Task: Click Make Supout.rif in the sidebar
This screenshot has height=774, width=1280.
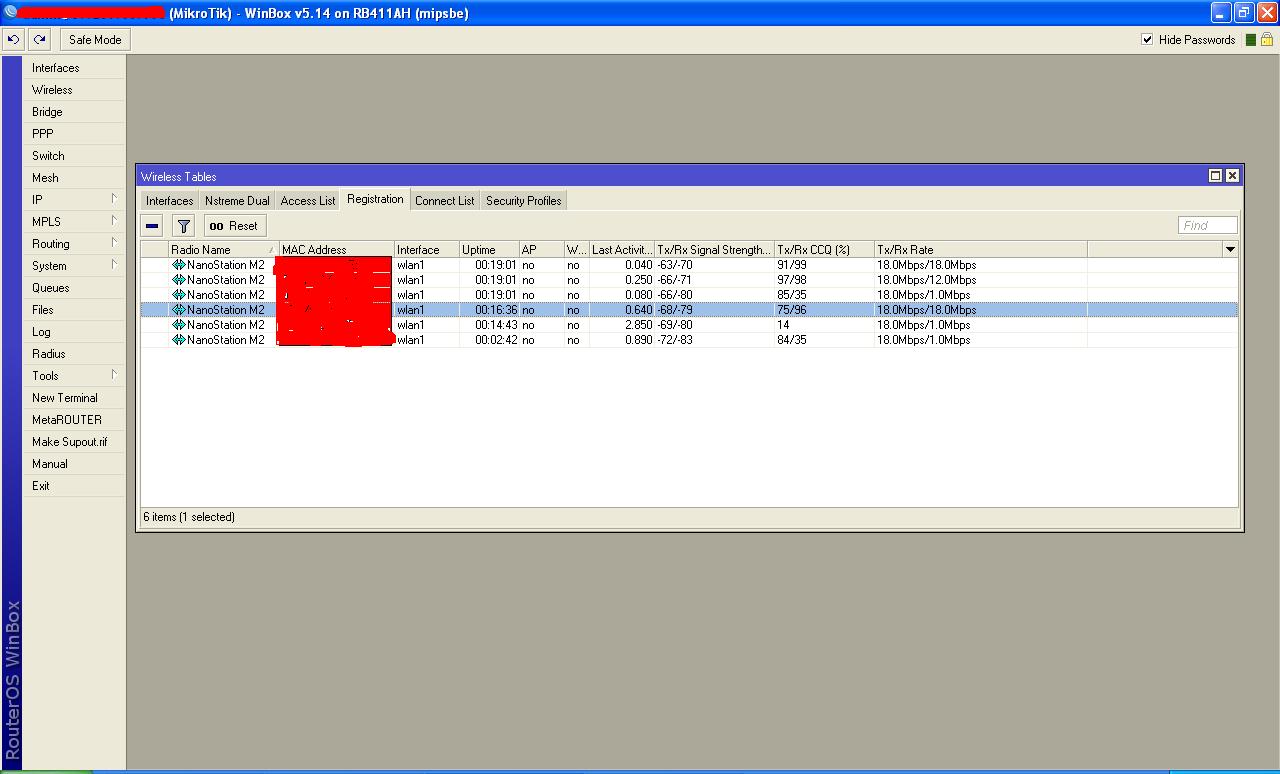Action: [x=75, y=442]
